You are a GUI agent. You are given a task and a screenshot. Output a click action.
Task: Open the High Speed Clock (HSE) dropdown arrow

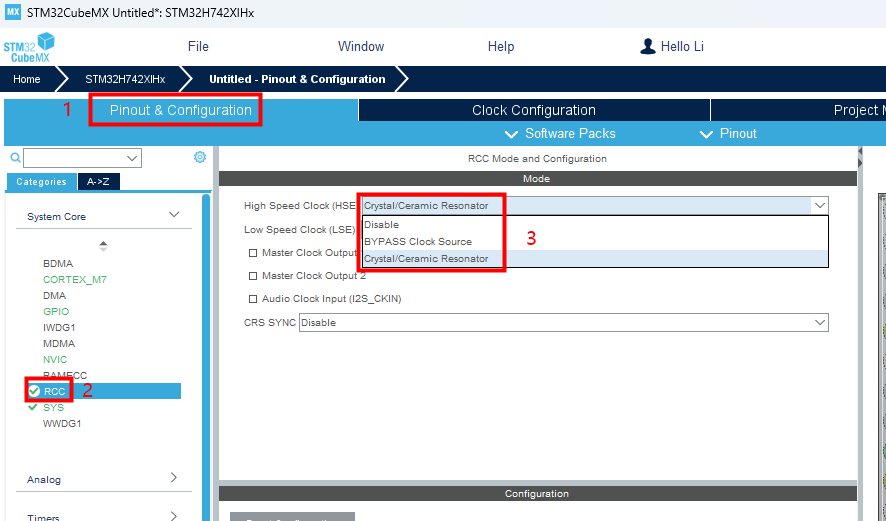[819, 206]
